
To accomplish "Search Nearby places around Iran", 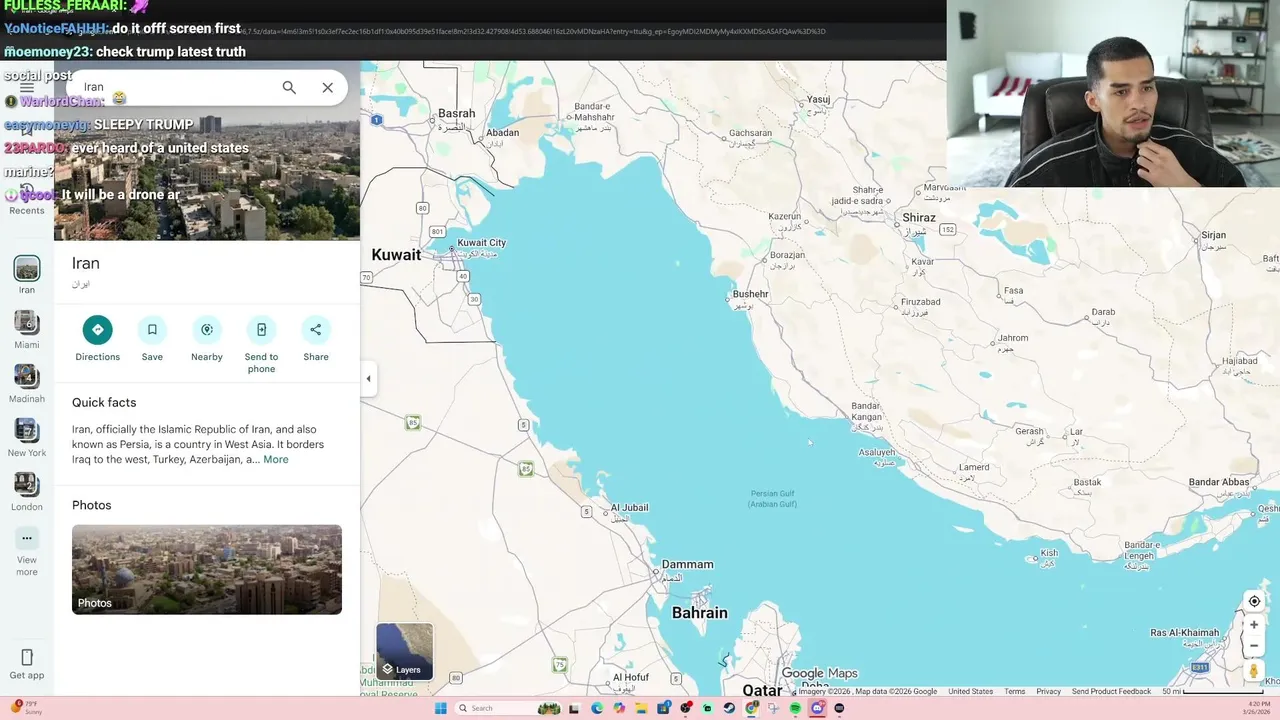I will (x=207, y=339).
